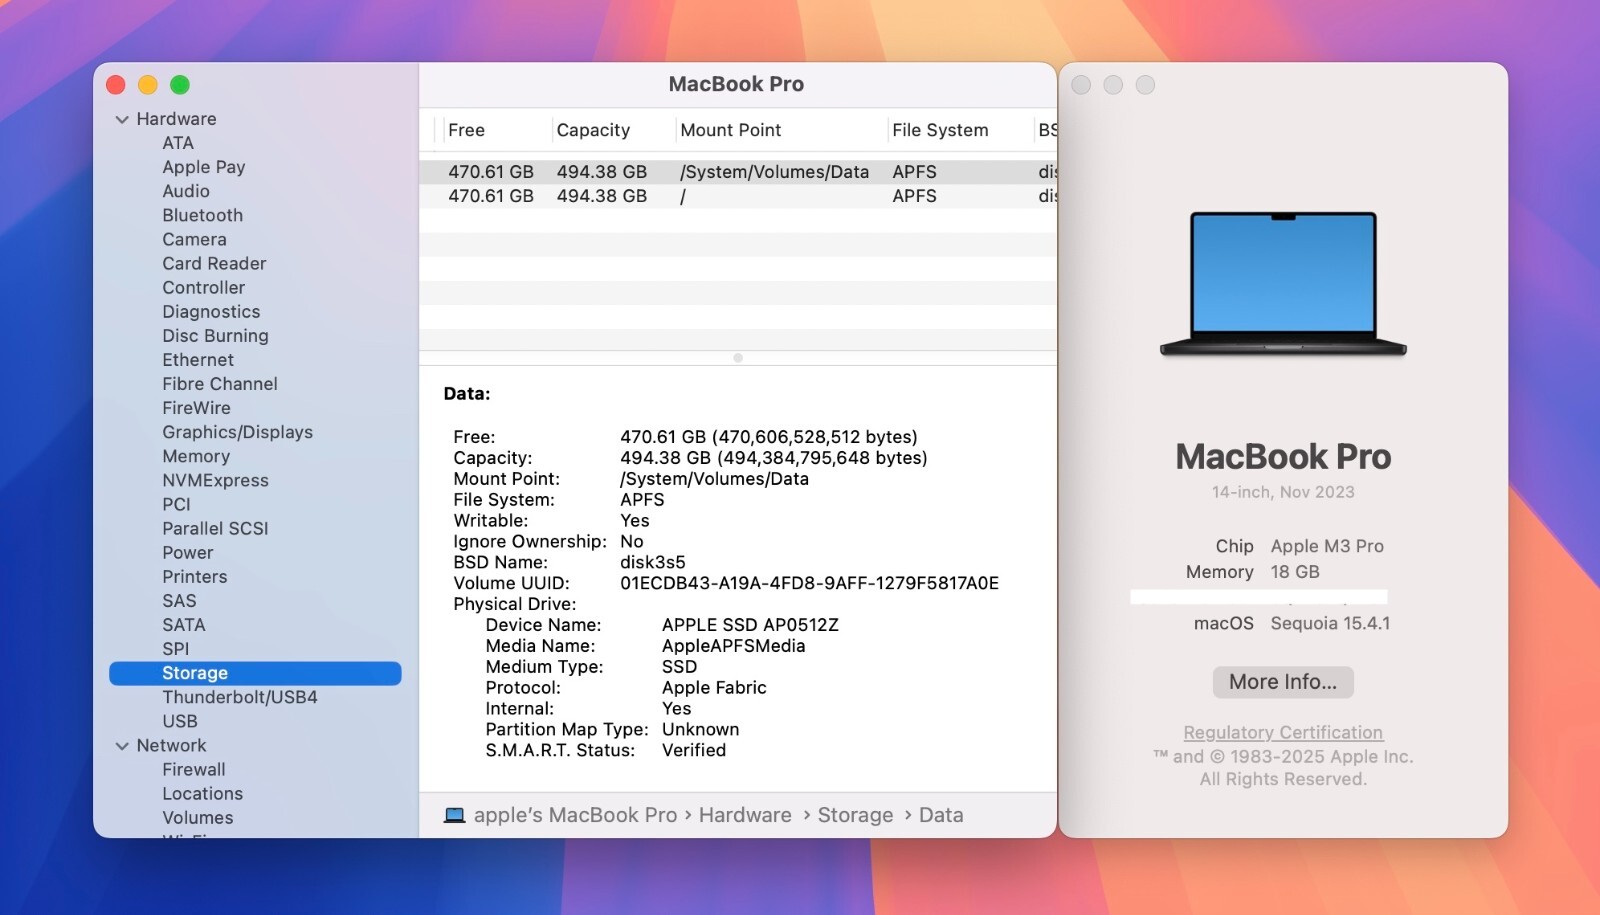This screenshot has height=915, width=1600.
Task: Close the About This Mac window
Action: click(x=1081, y=85)
